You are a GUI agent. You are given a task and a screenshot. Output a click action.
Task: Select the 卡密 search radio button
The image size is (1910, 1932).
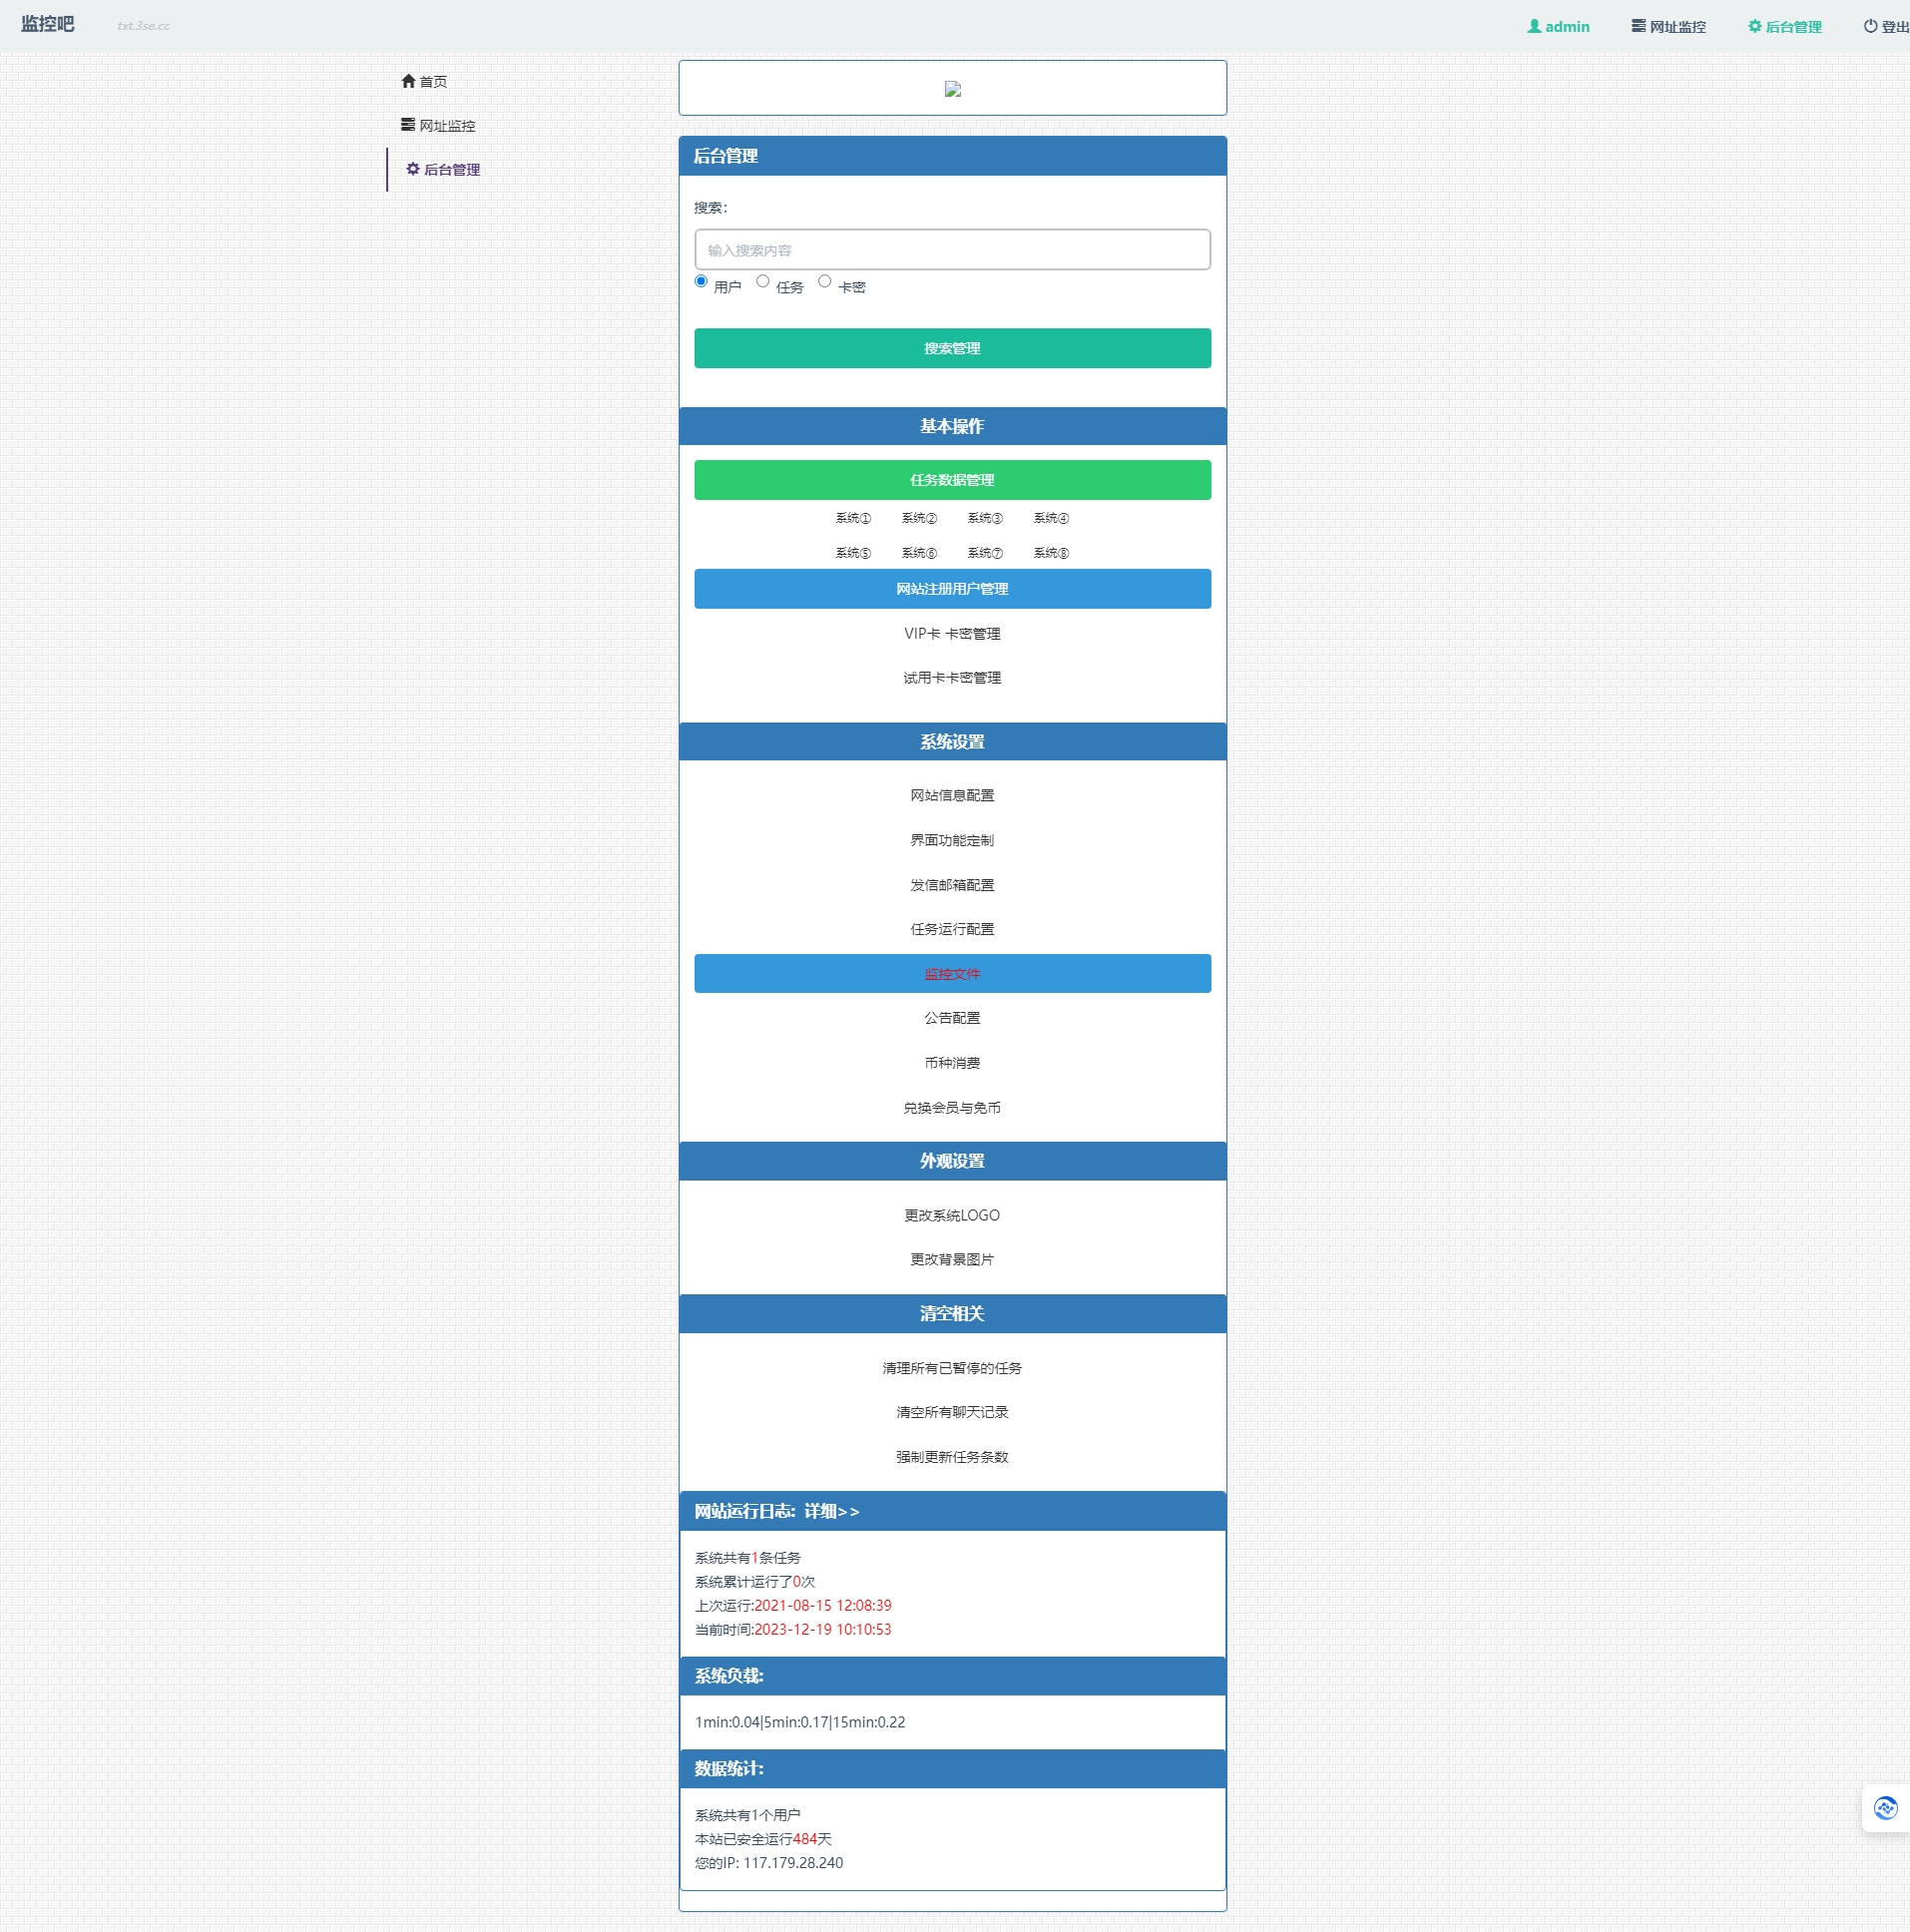825,281
